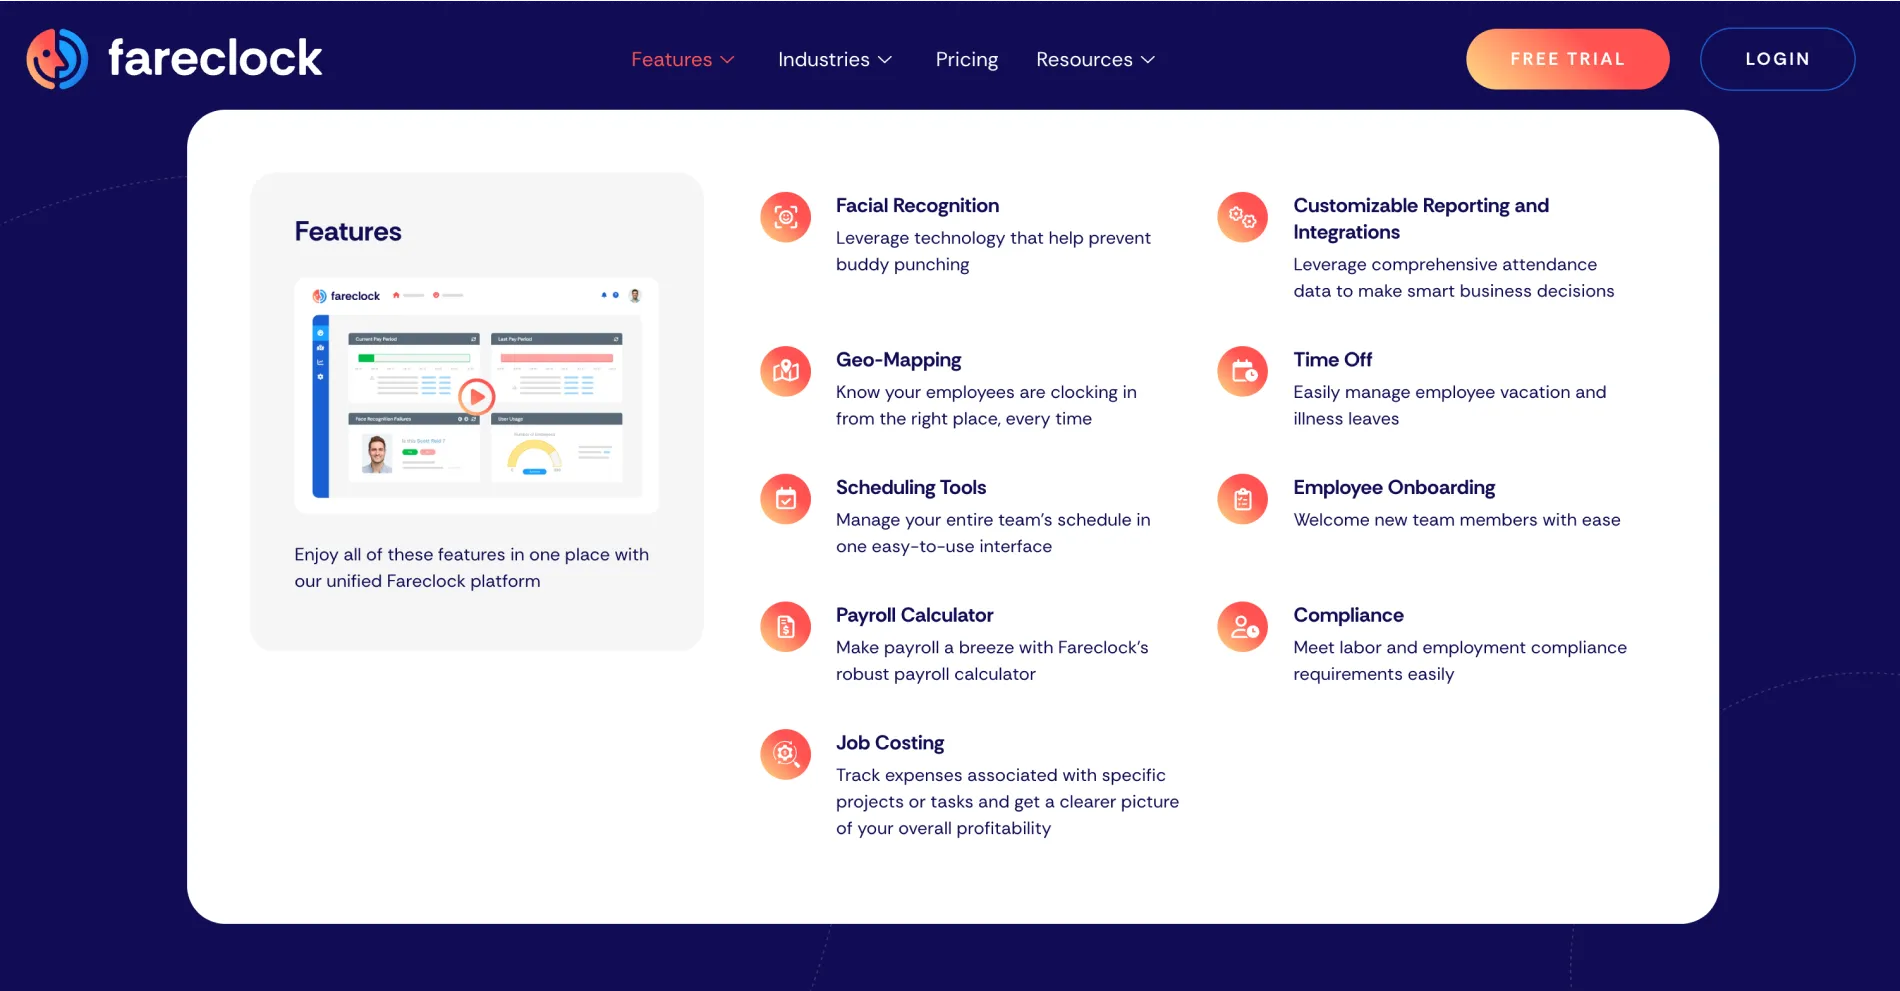
Task: Open the Compliance feature link
Action: pos(1349,615)
